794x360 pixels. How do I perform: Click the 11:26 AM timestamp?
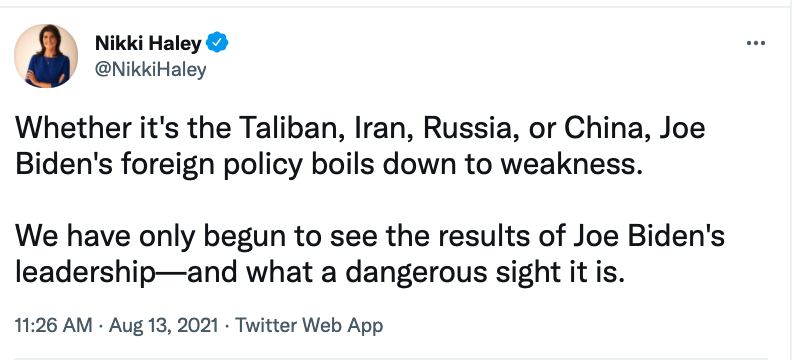(54, 325)
